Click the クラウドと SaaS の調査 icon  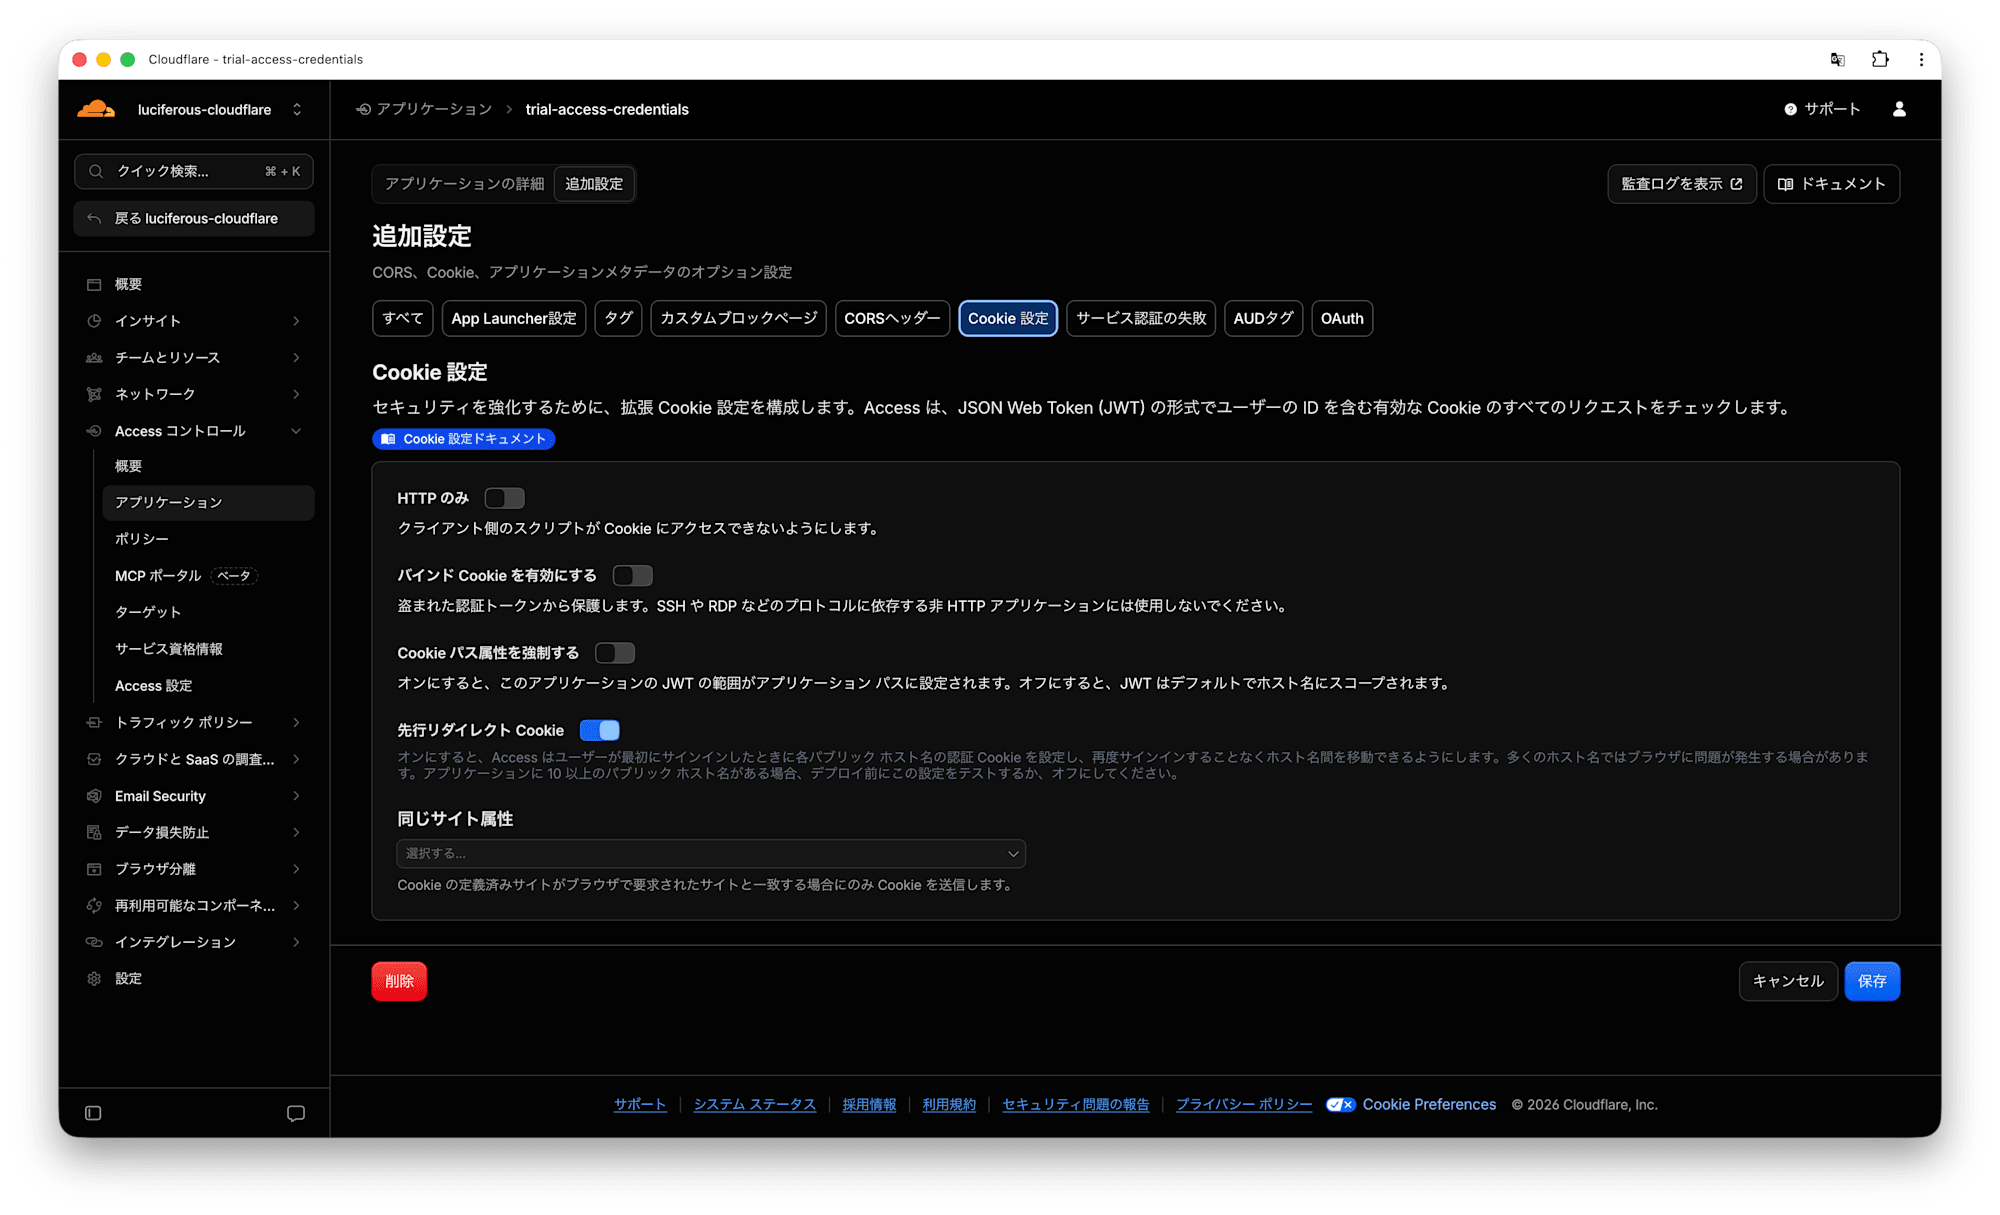click(94, 759)
